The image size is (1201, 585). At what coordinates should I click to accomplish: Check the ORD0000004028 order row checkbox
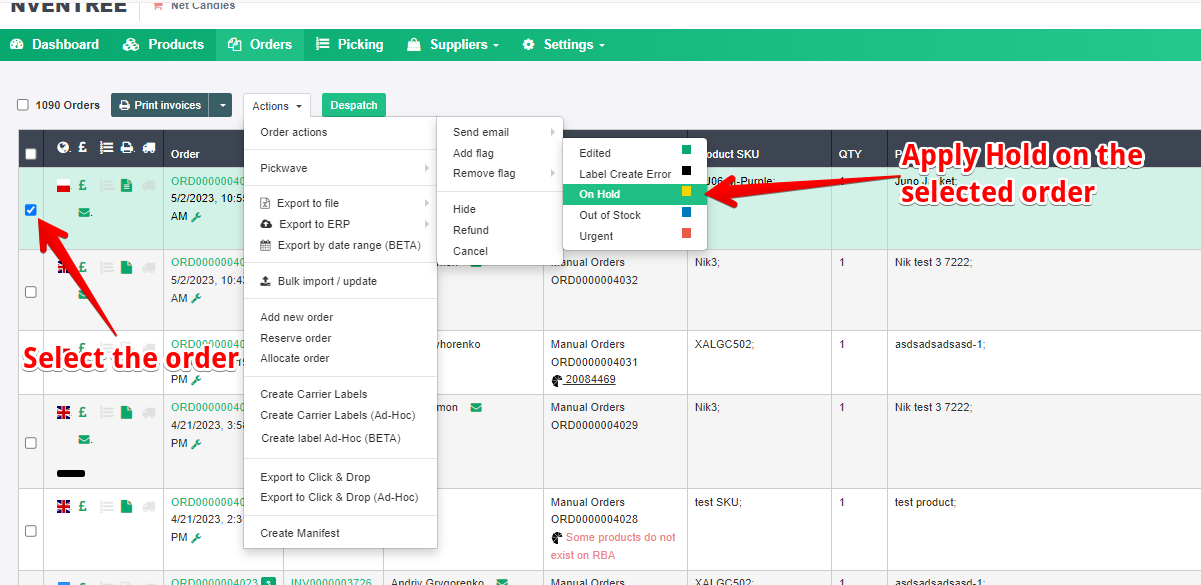point(31,531)
